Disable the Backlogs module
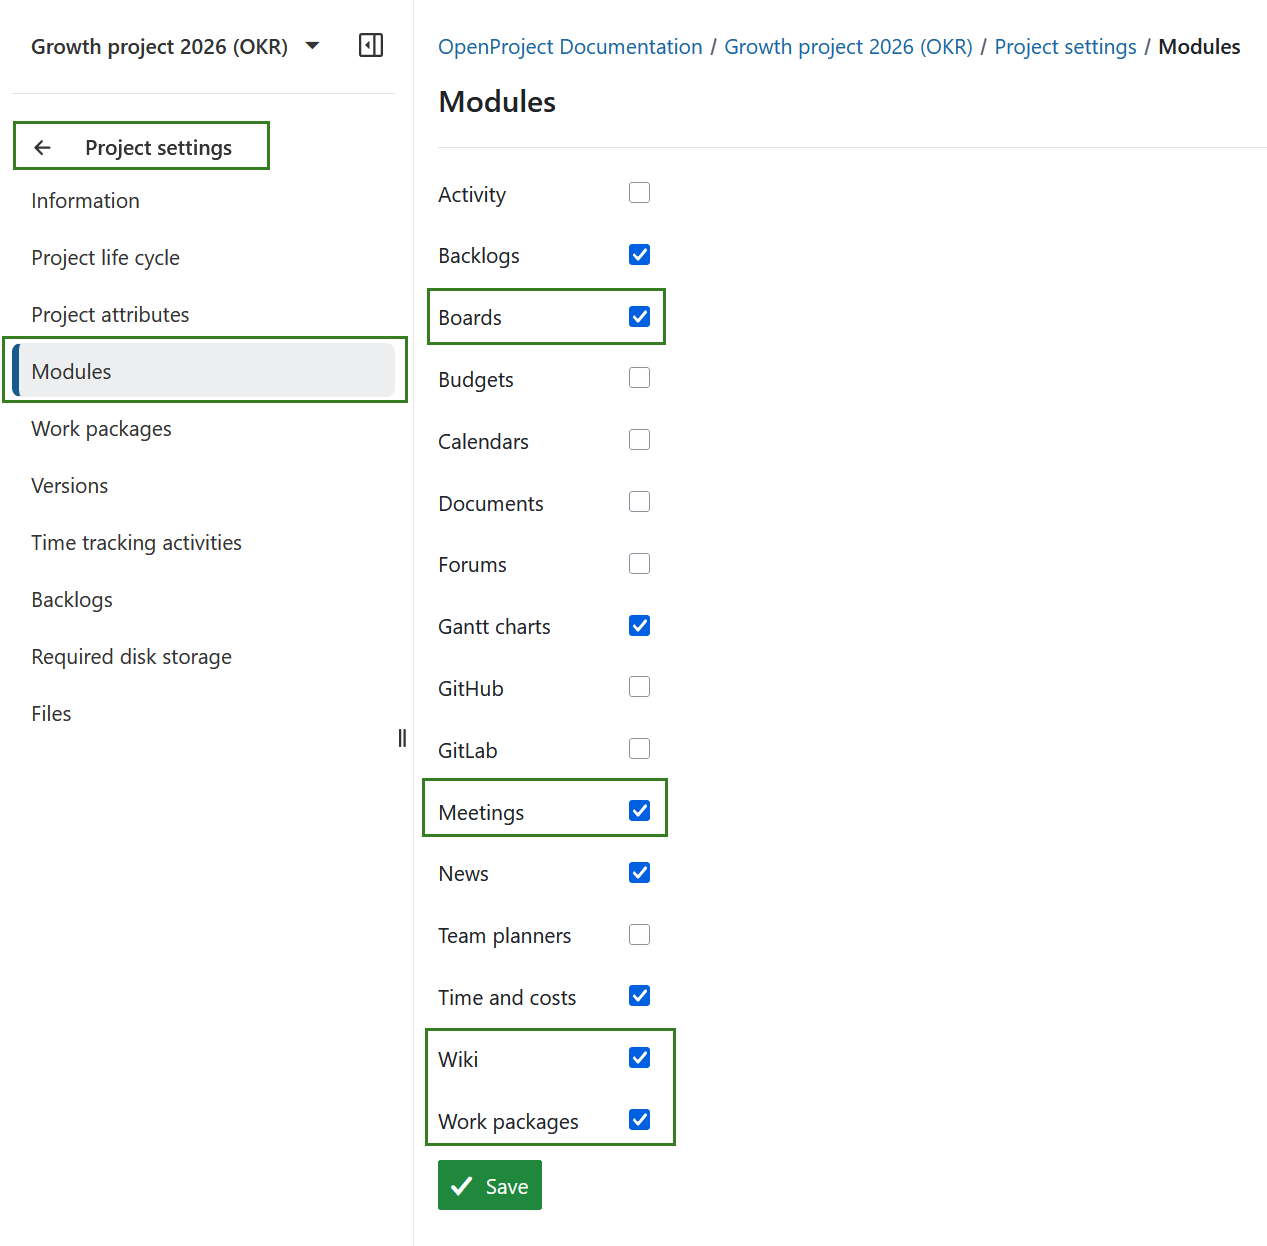 pyautogui.click(x=639, y=254)
